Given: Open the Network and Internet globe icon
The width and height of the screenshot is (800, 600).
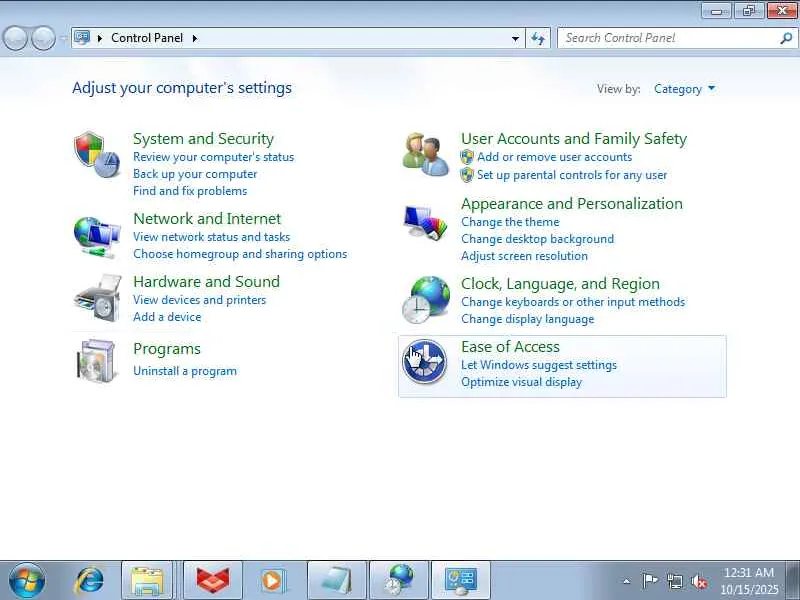Looking at the screenshot, I should (x=97, y=237).
